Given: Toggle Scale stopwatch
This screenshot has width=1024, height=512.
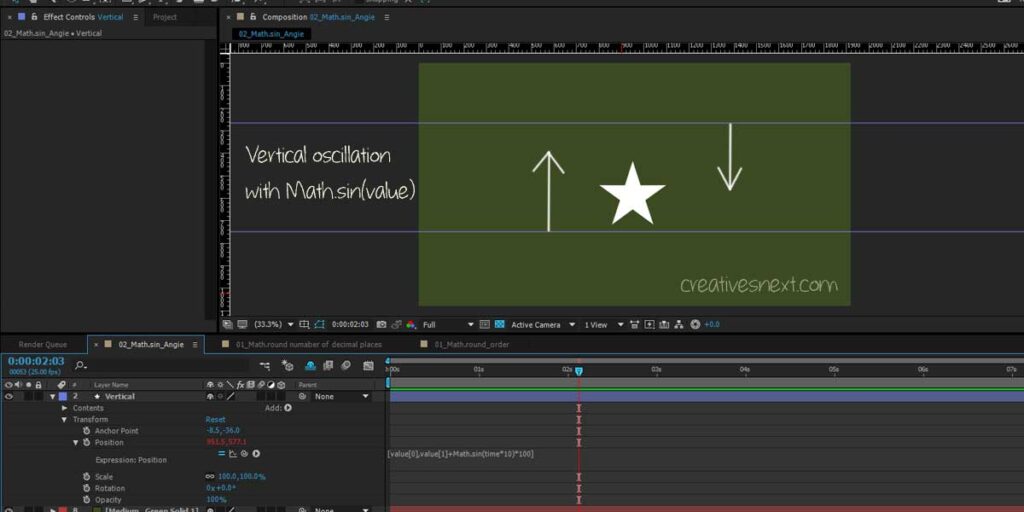Looking at the screenshot, I should point(86,477).
